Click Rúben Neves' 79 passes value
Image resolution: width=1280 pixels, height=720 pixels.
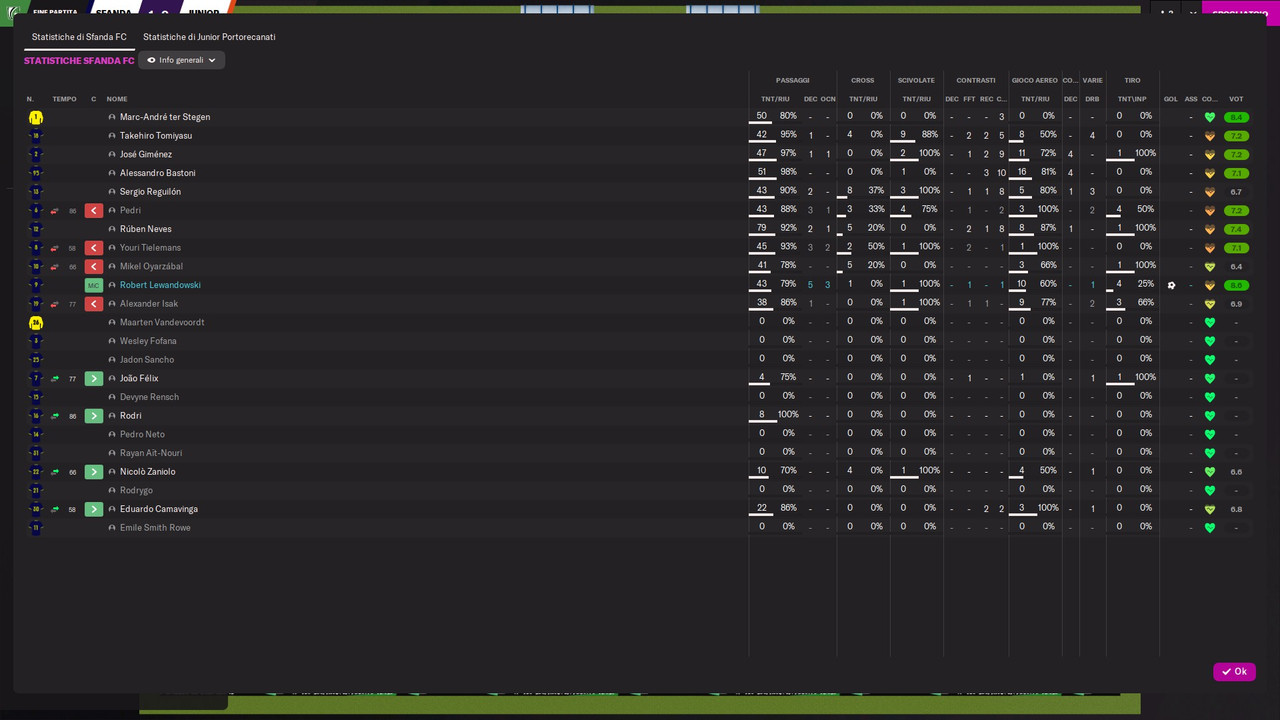coord(762,228)
